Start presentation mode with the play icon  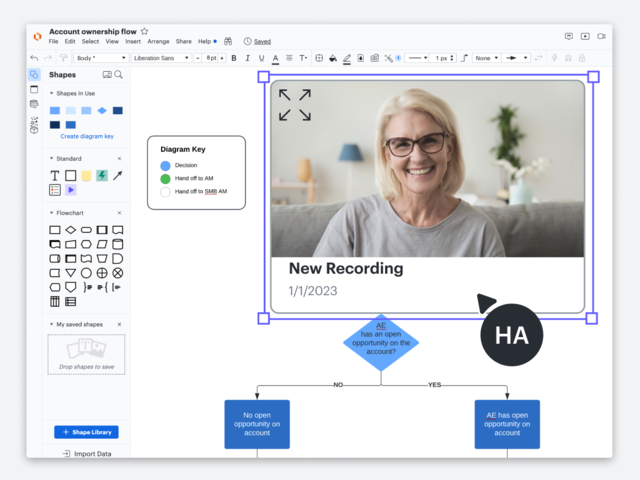click(585, 36)
